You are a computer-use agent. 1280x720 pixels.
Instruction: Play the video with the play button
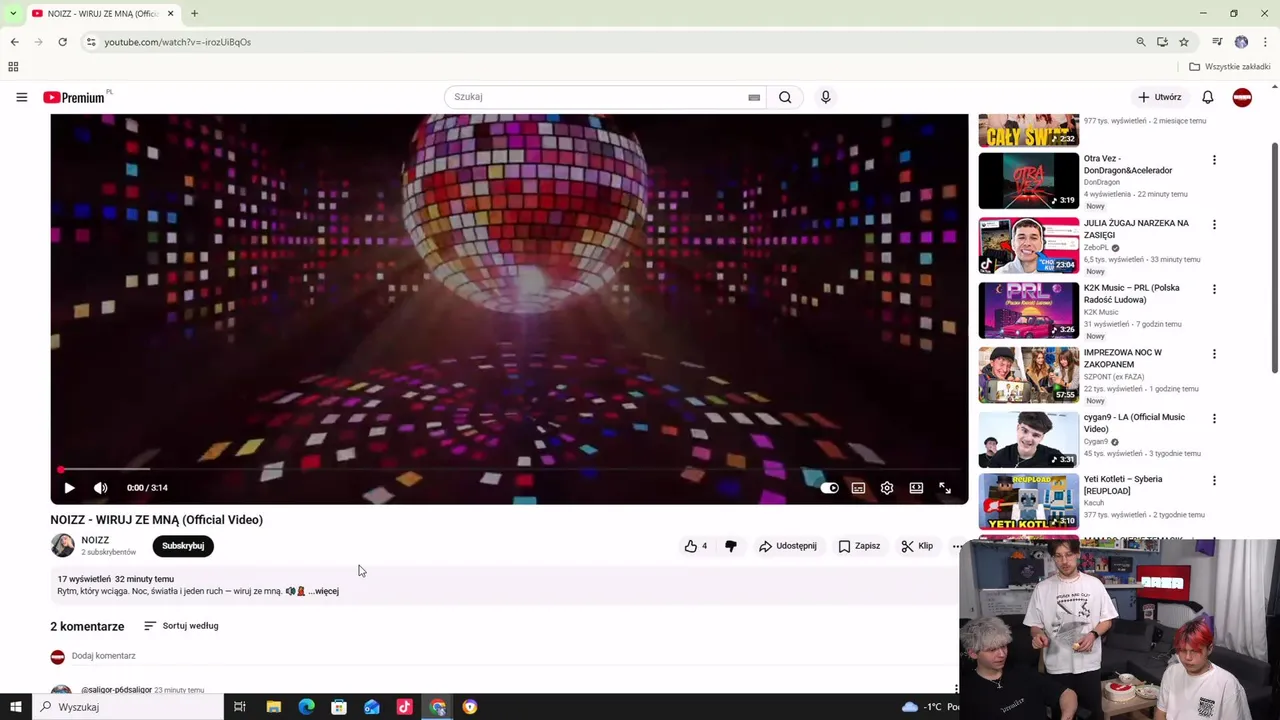coord(69,488)
